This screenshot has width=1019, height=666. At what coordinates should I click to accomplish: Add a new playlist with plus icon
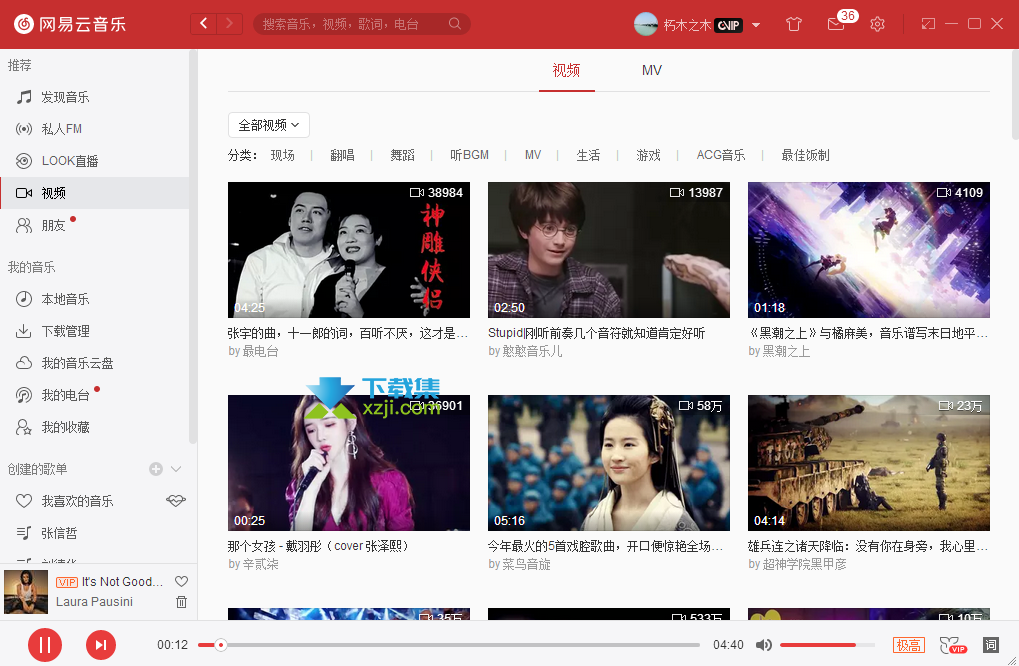156,468
